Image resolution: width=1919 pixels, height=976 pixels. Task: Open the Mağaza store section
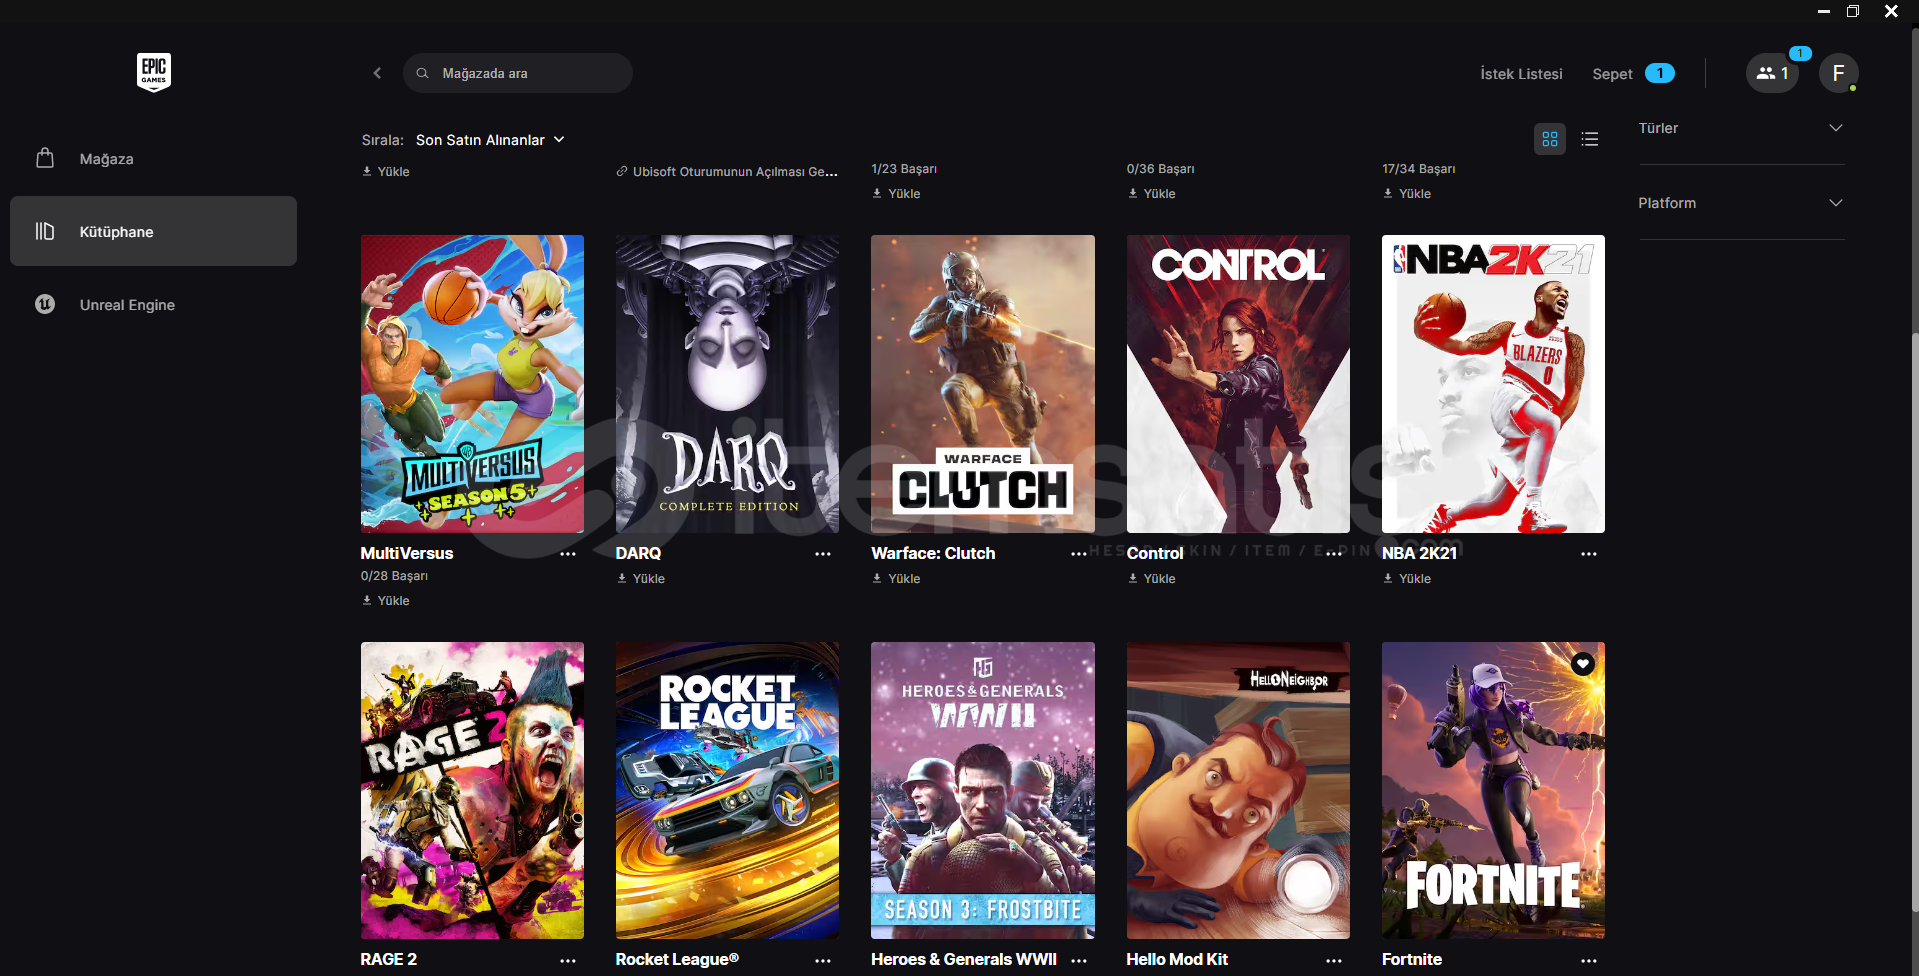click(x=153, y=158)
